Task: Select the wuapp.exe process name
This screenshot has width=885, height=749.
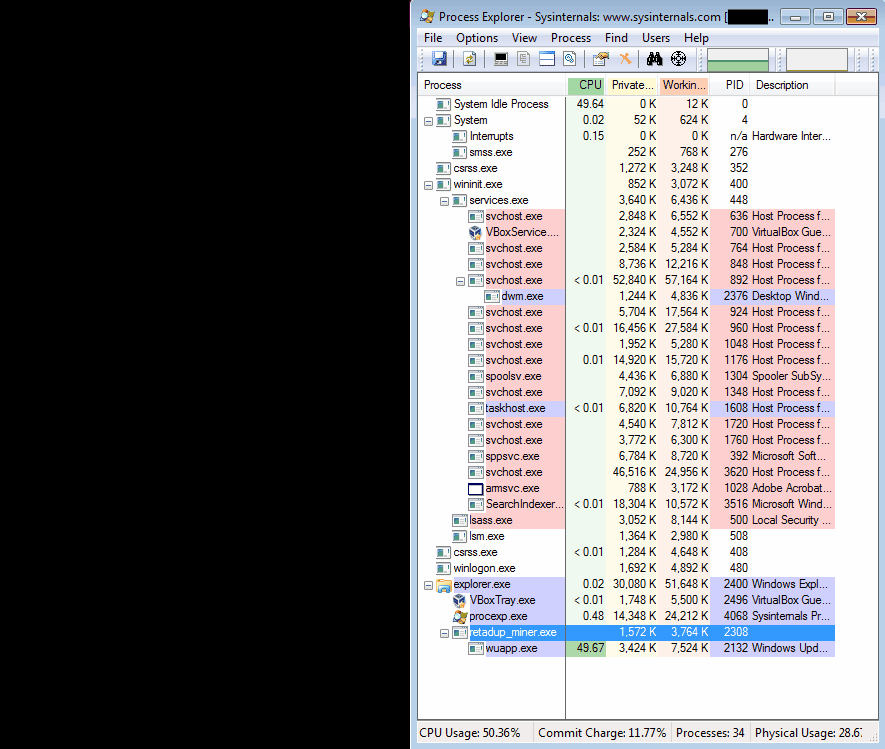Action: tap(511, 649)
